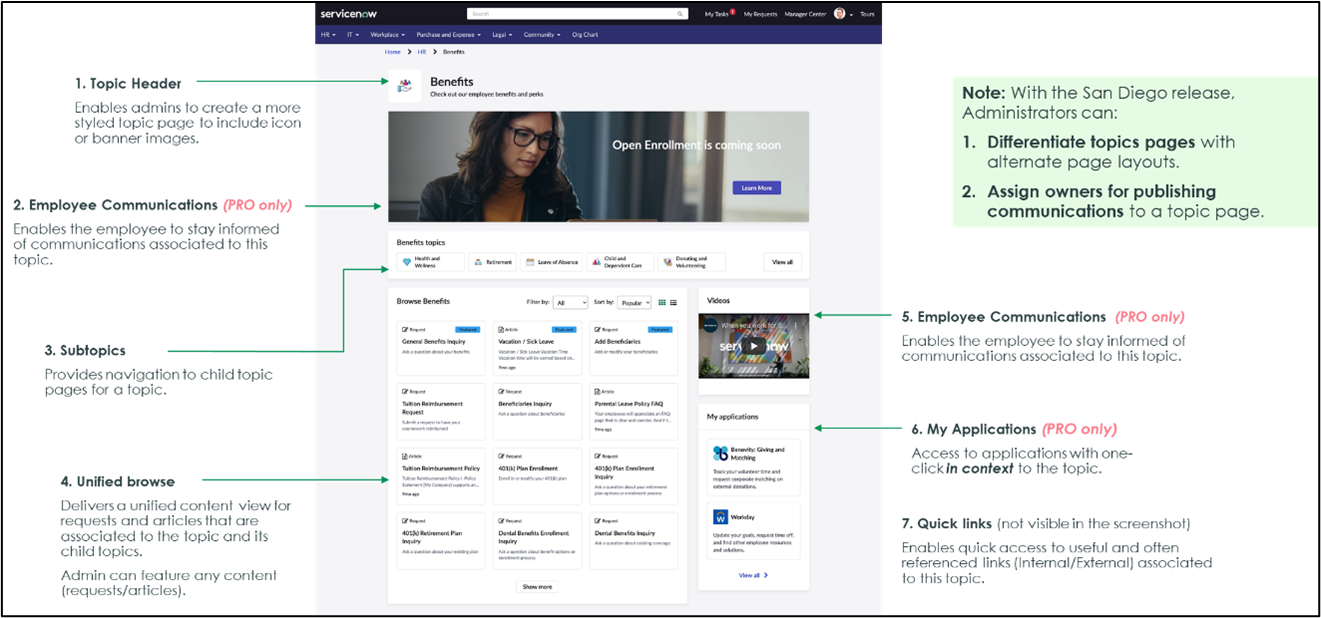Open the Filter by dropdown

coord(570,301)
